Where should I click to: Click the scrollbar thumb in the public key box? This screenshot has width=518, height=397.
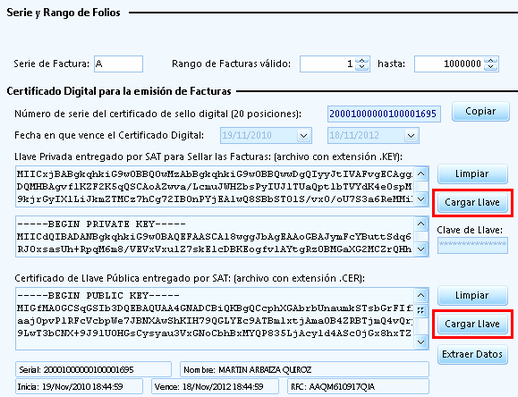pos(421,311)
